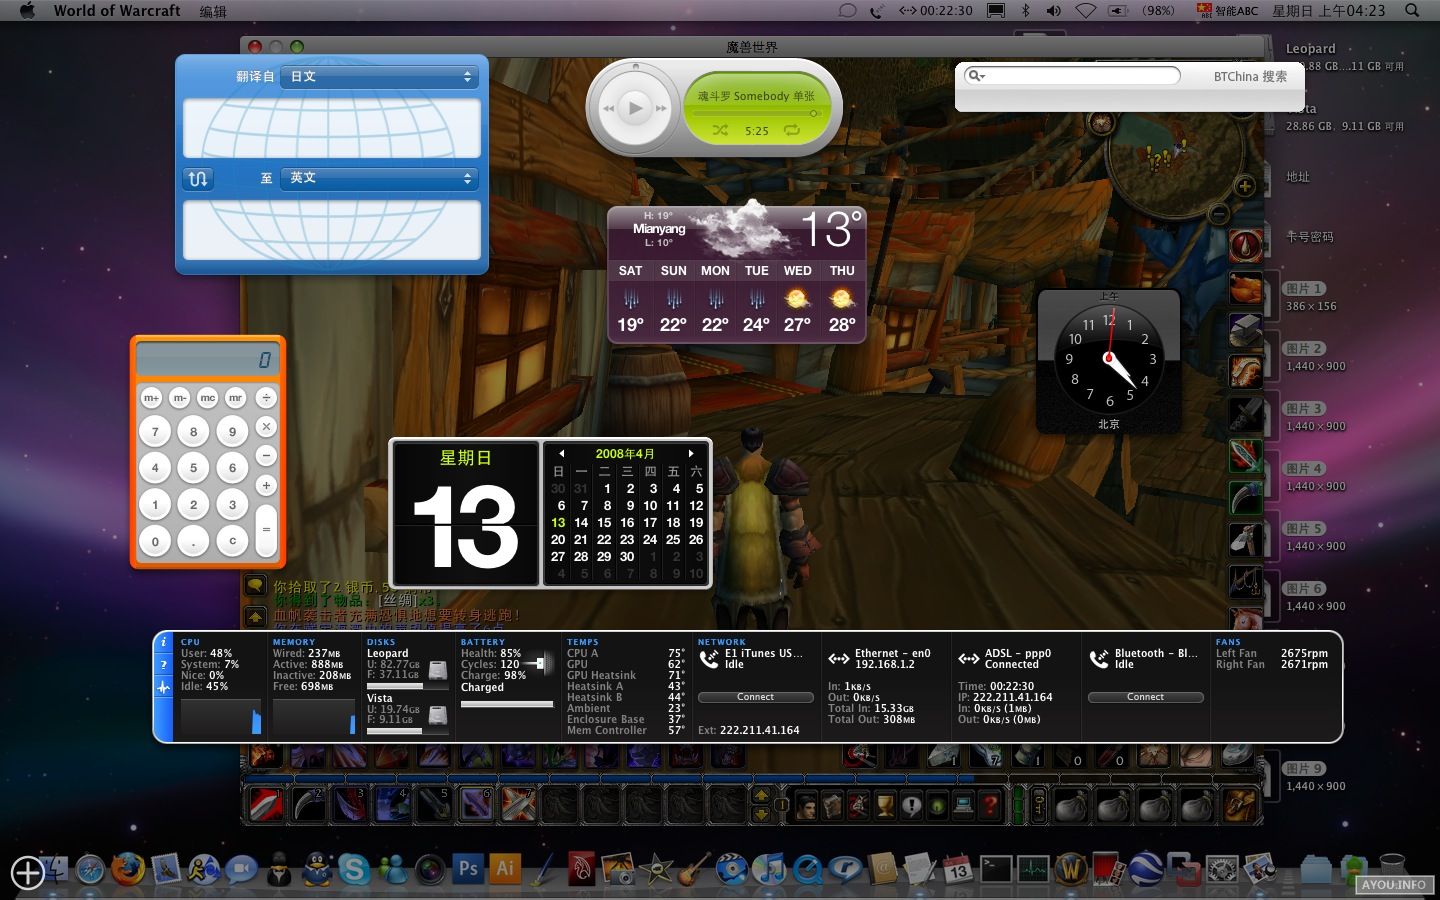
Task: Click the iTunes widget track progress slider
Action: [757, 114]
